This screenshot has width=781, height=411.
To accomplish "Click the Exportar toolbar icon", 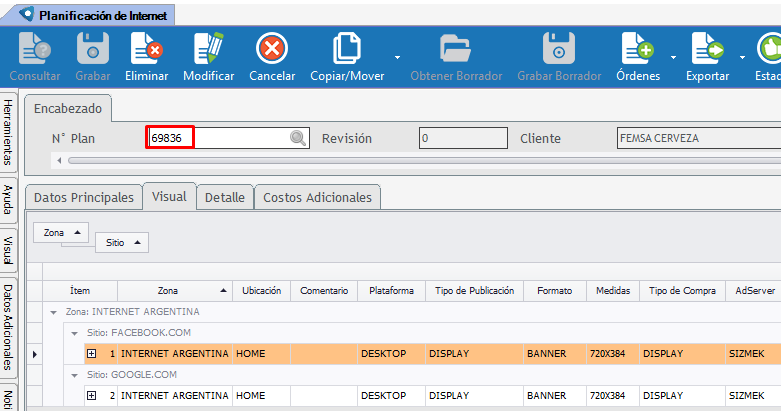I will (706, 49).
